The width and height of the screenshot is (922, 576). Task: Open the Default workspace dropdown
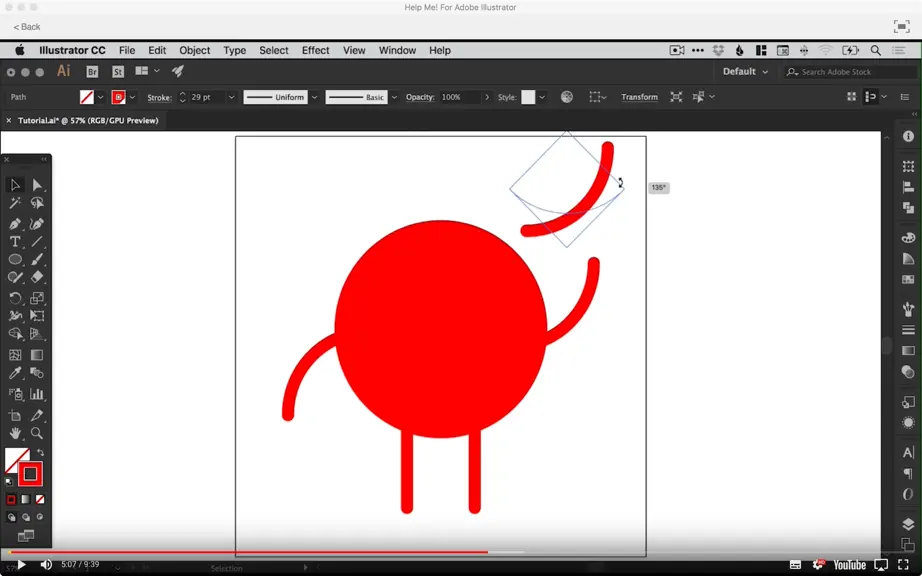click(745, 72)
